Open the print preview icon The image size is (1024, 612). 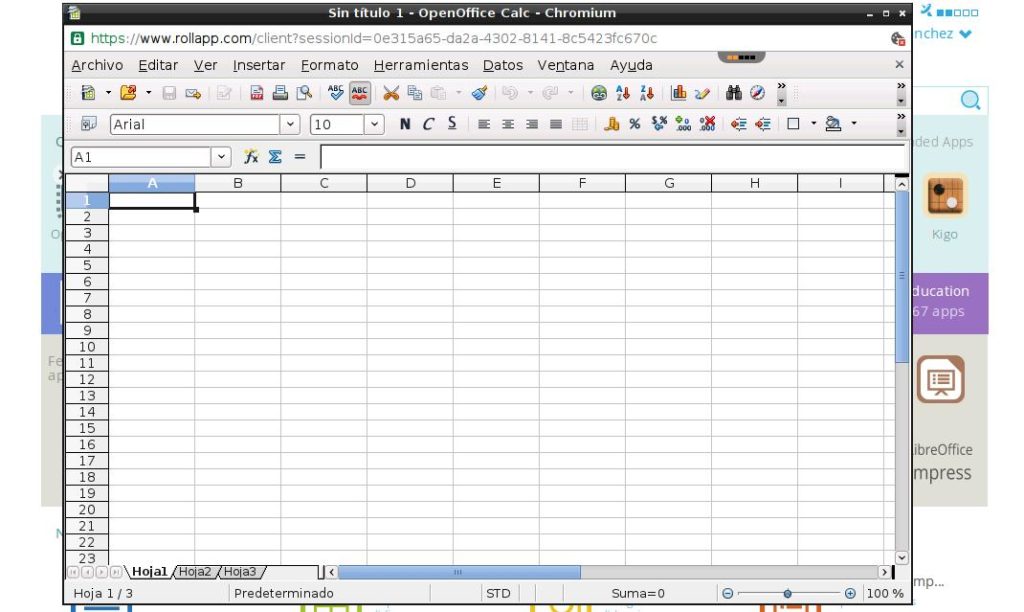(x=303, y=93)
